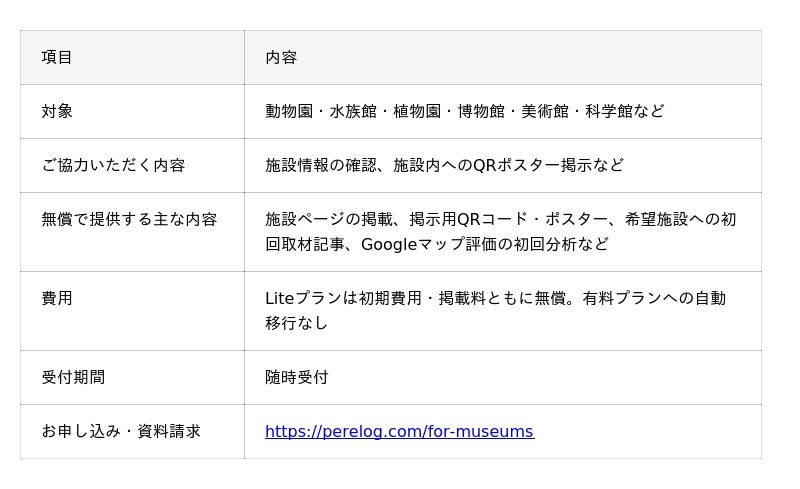Viewport: 800px width, 489px height.
Task: Click the Googleマップ評価の初回分析 text line
Action: (x=437, y=244)
